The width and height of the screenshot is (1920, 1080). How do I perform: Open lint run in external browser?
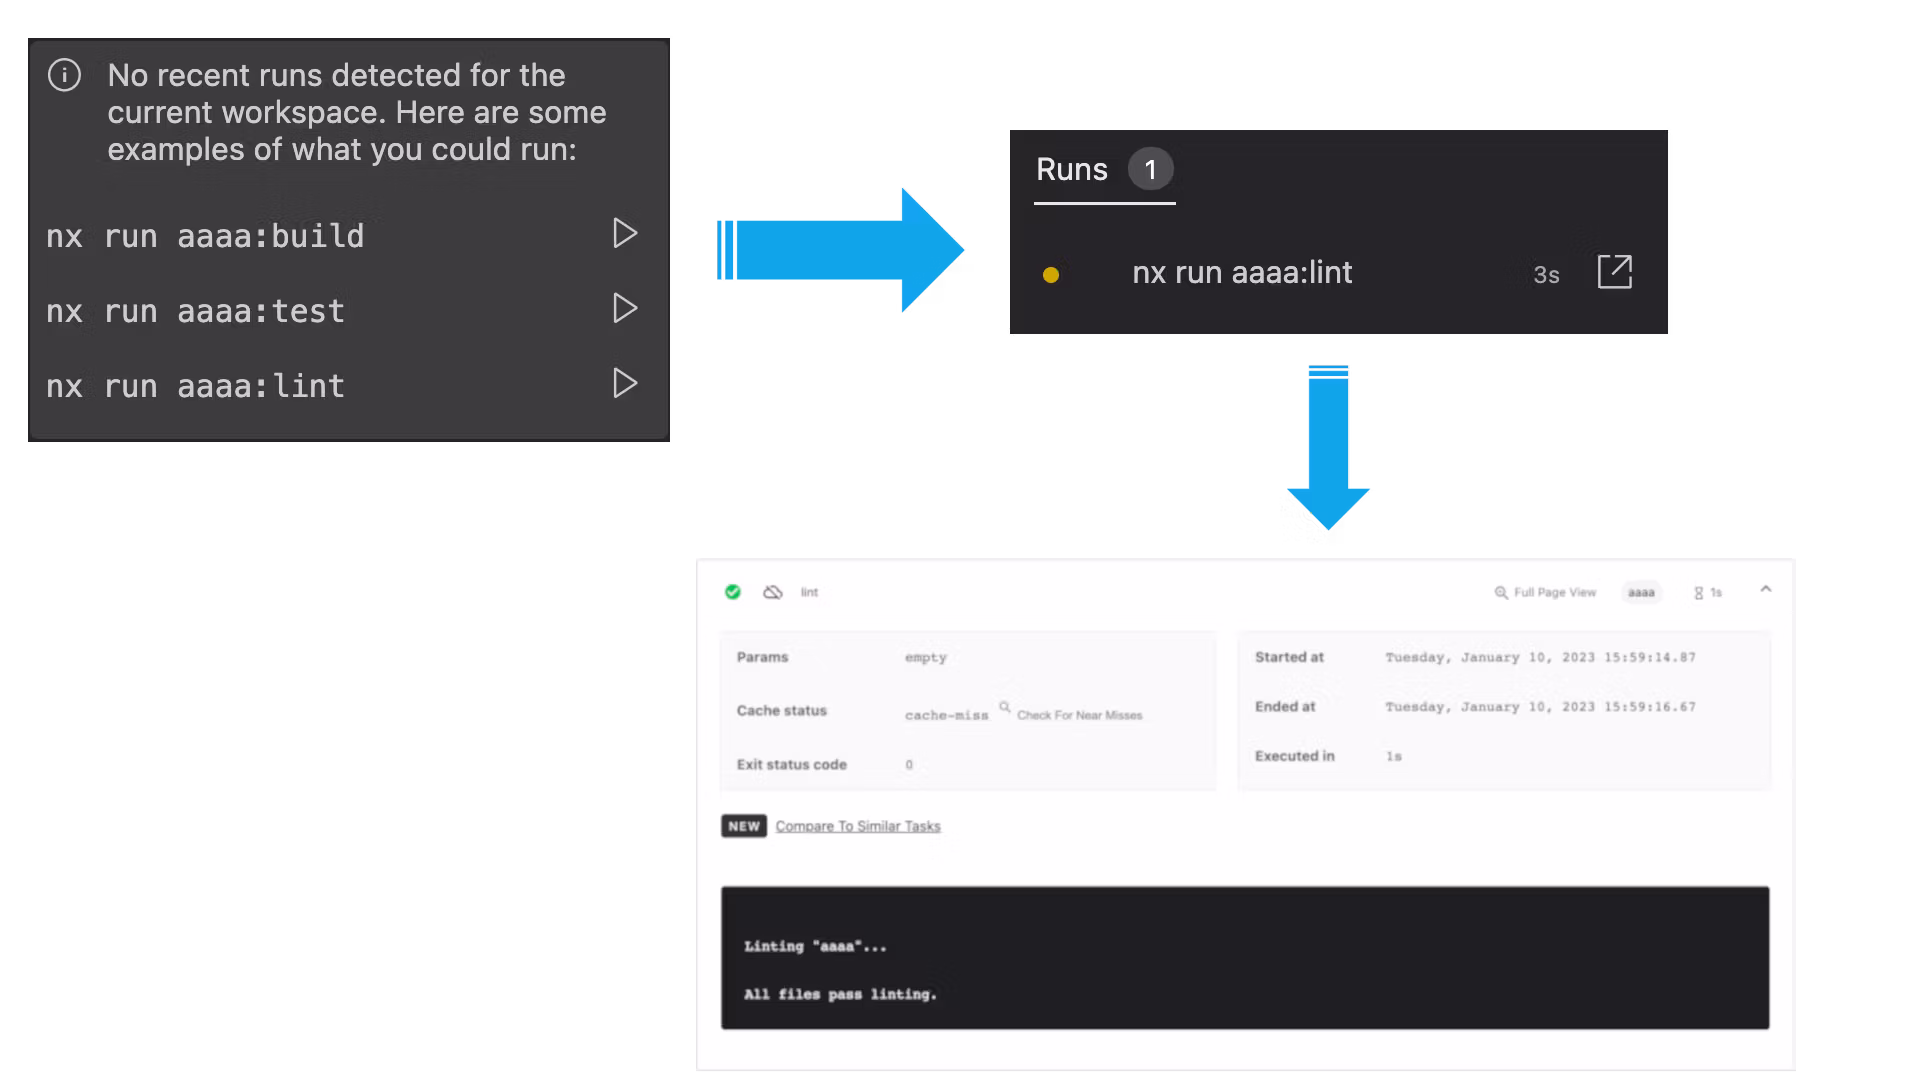tap(1614, 272)
